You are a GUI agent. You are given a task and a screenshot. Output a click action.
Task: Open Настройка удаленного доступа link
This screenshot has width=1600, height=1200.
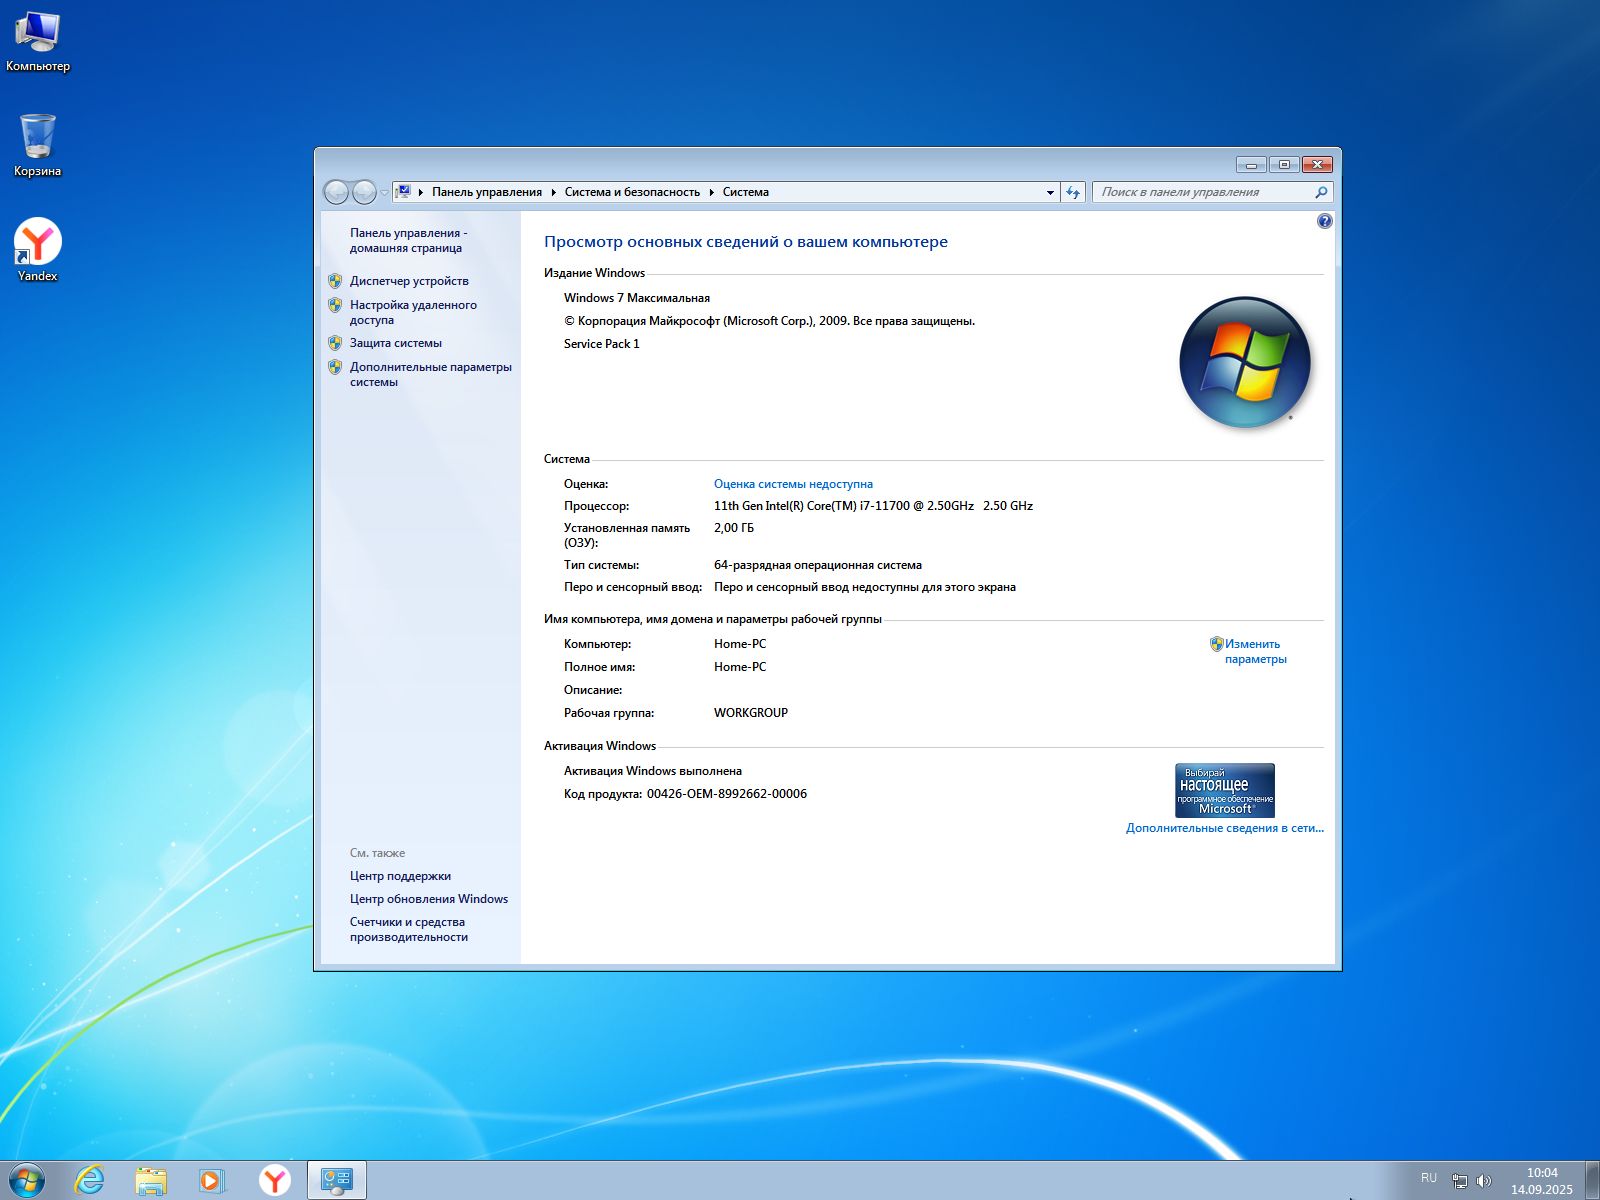(x=413, y=312)
